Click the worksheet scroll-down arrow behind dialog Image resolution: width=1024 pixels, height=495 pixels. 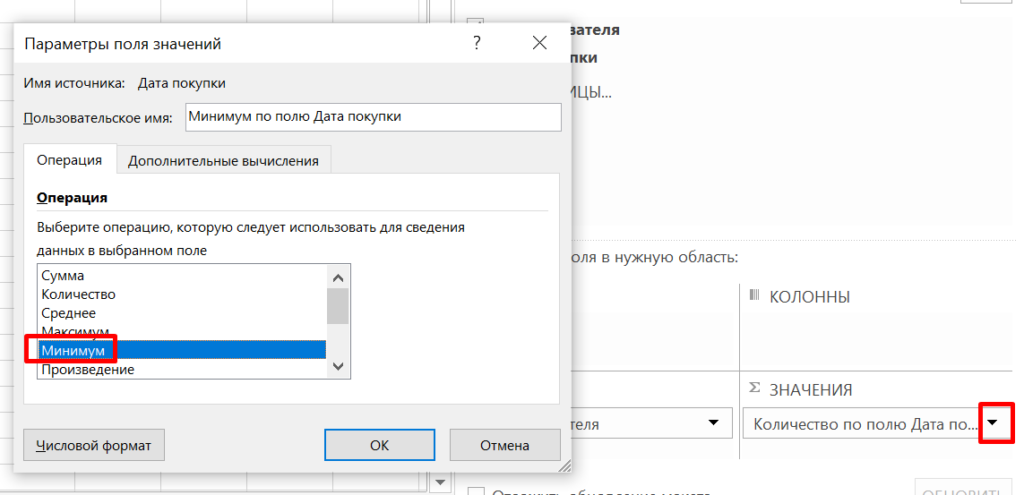(440, 483)
